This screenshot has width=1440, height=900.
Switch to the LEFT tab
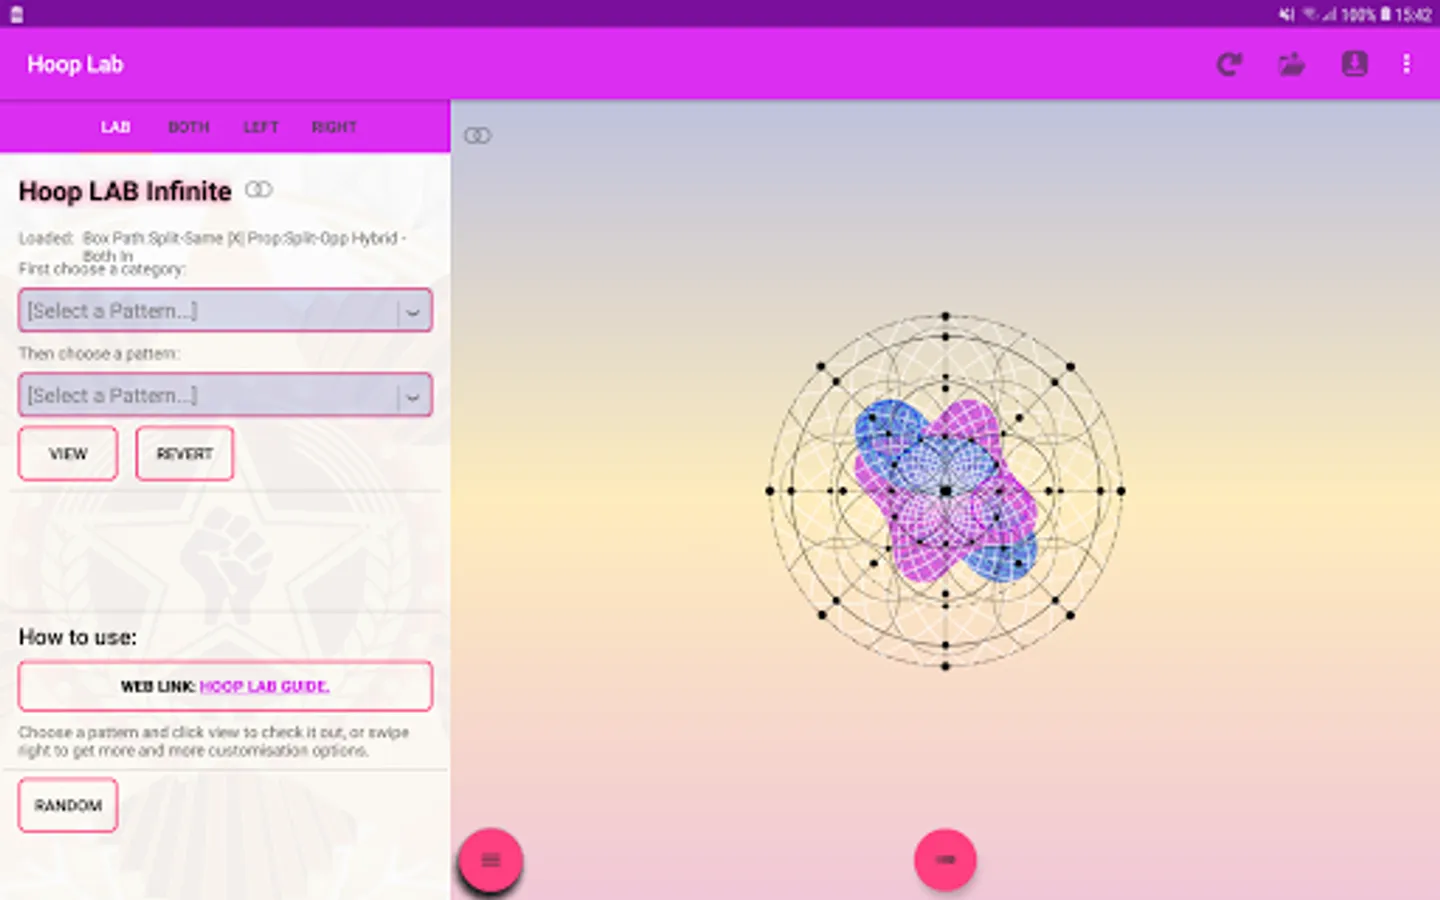click(x=261, y=127)
